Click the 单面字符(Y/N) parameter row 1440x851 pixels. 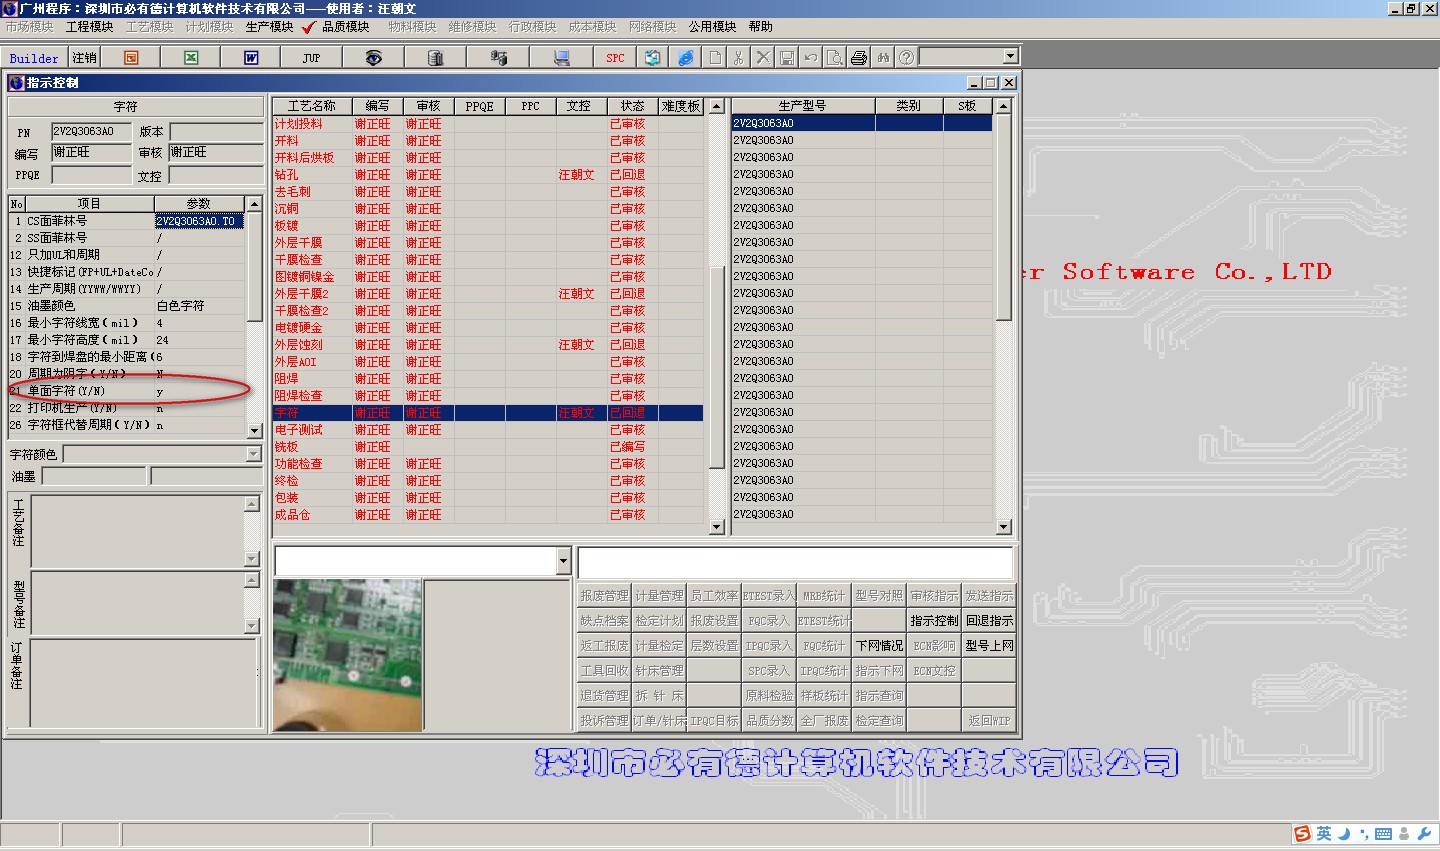[x=127, y=391]
